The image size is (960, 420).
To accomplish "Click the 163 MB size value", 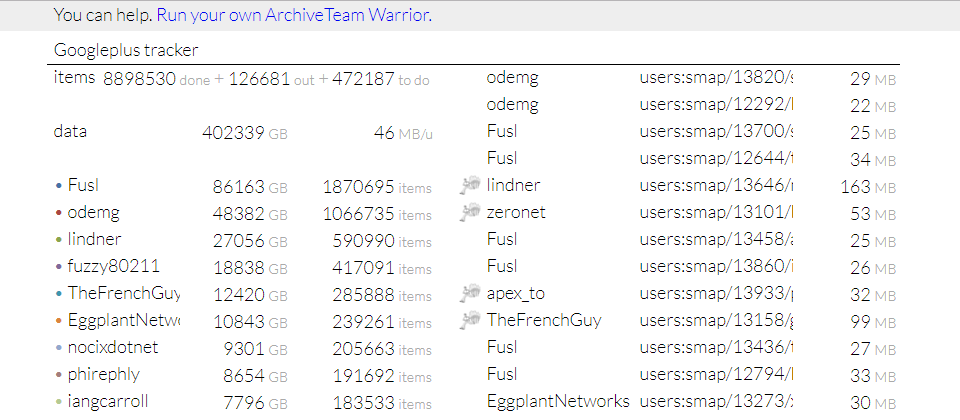I will tap(868, 186).
